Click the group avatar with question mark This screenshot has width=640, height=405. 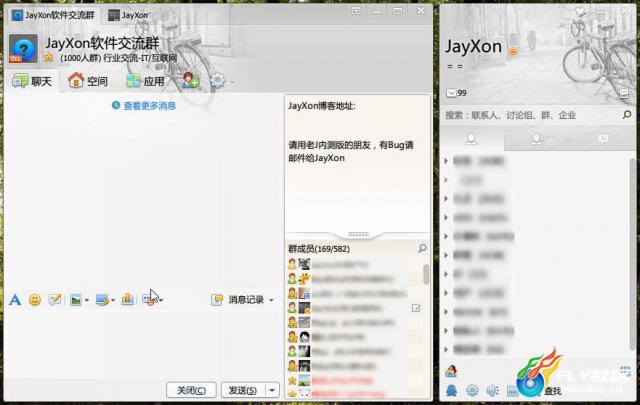(x=23, y=49)
